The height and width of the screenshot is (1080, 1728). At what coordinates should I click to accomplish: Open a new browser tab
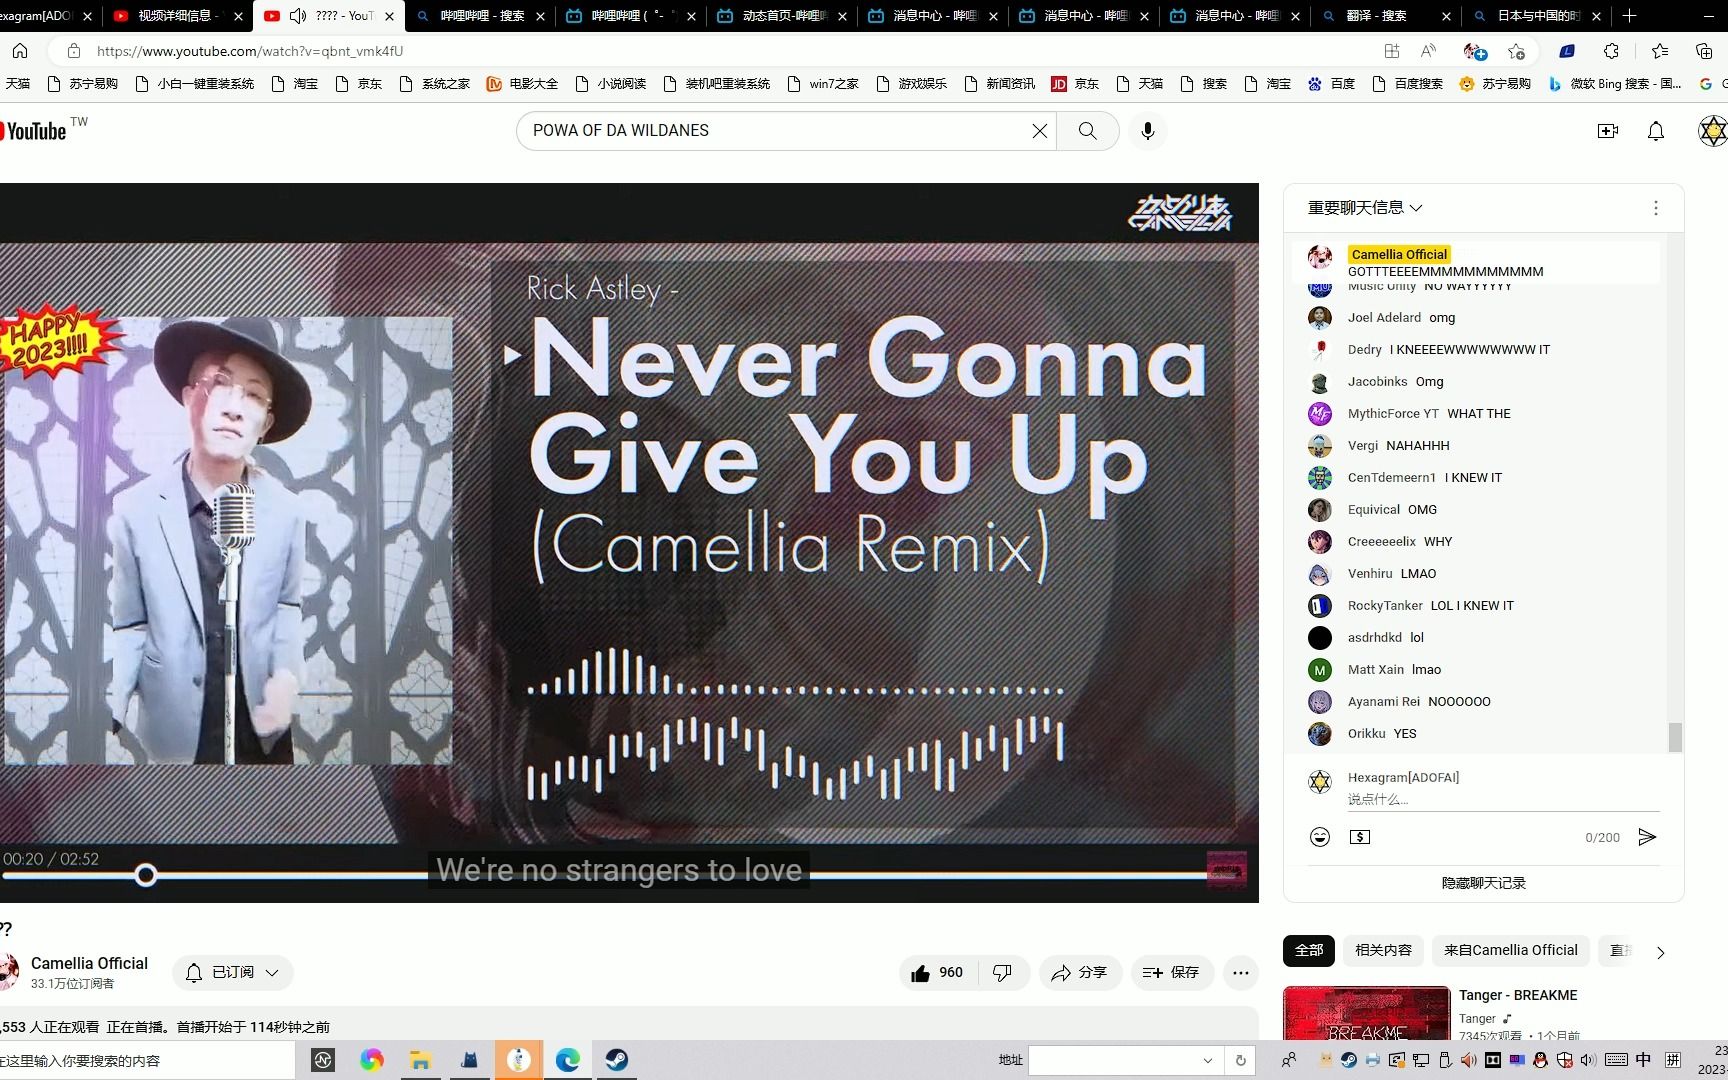tap(1630, 15)
